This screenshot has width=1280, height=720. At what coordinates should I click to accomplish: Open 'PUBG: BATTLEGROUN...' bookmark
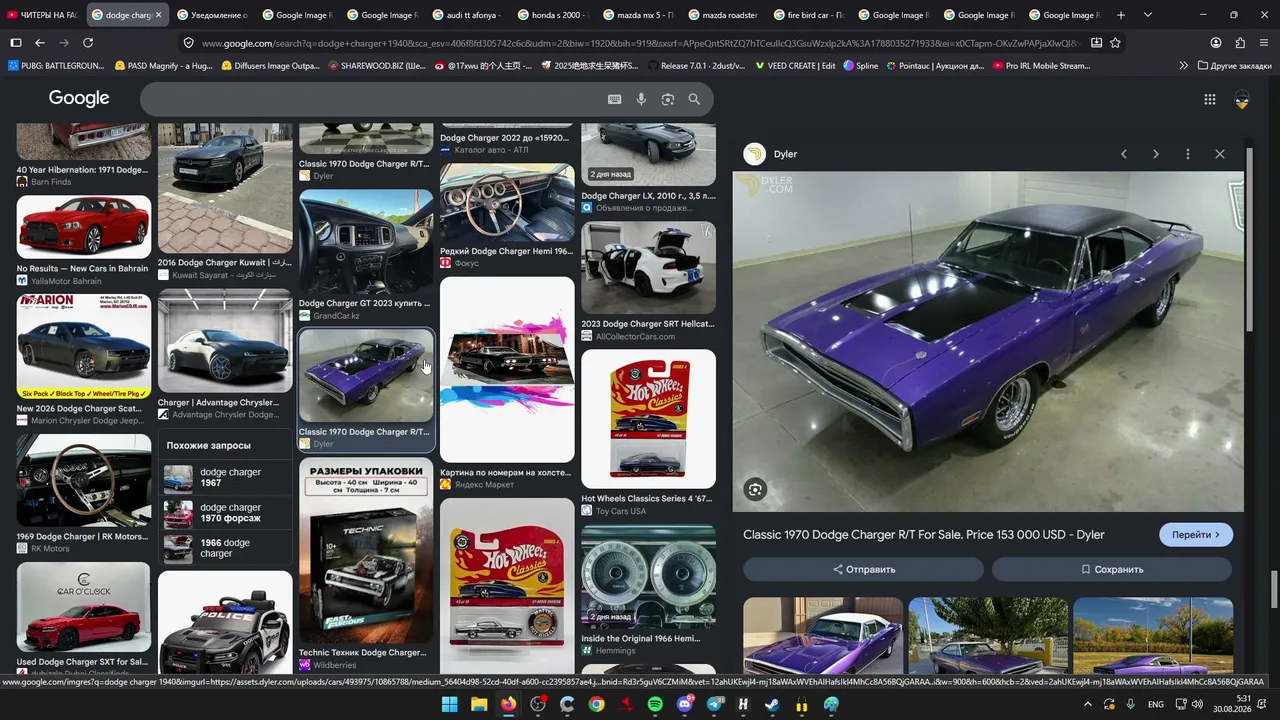coord(56,66)
